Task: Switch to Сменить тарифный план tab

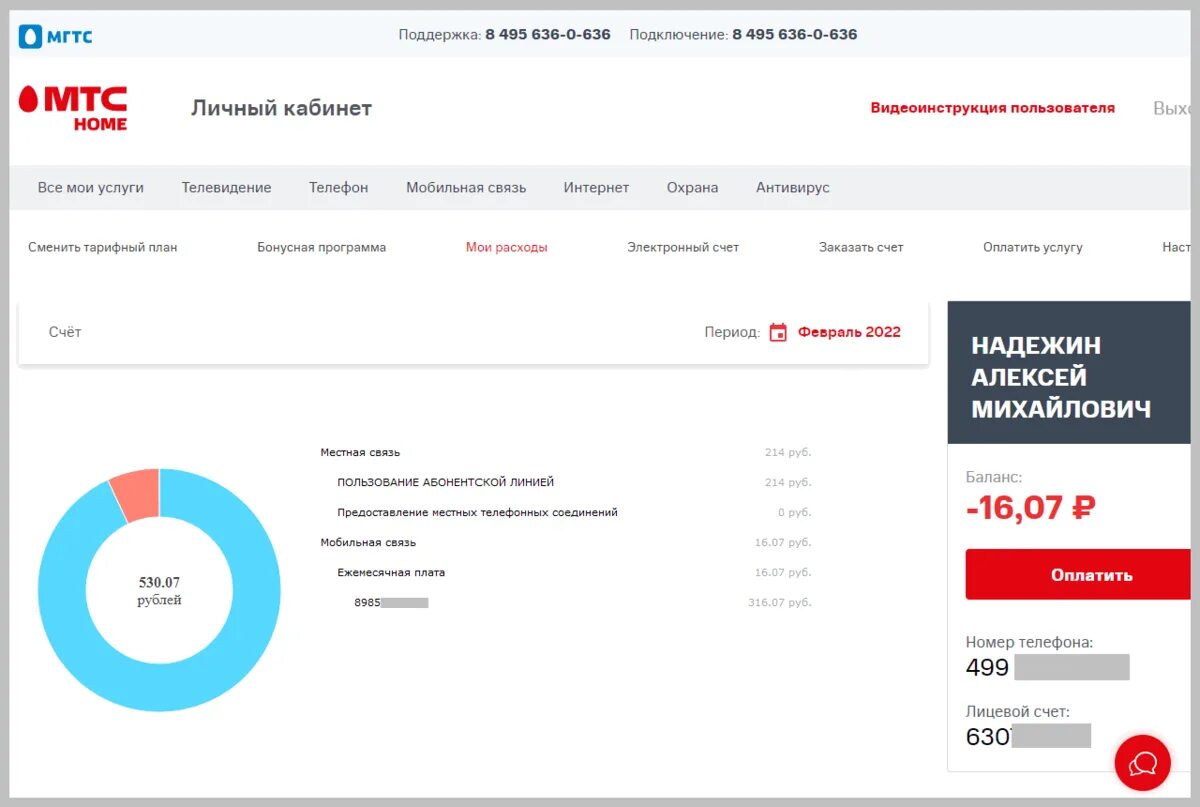Action: coord(103,247)
